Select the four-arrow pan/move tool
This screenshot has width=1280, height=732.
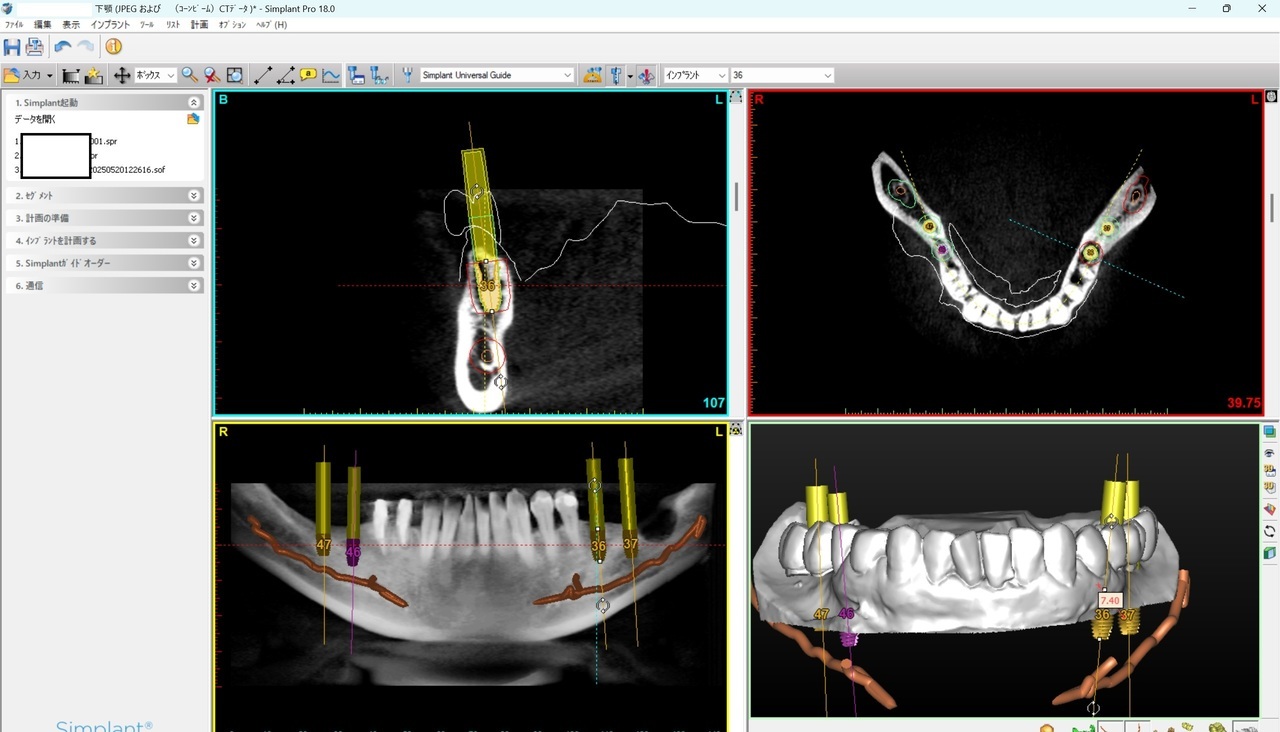click(x=122, y=75)
